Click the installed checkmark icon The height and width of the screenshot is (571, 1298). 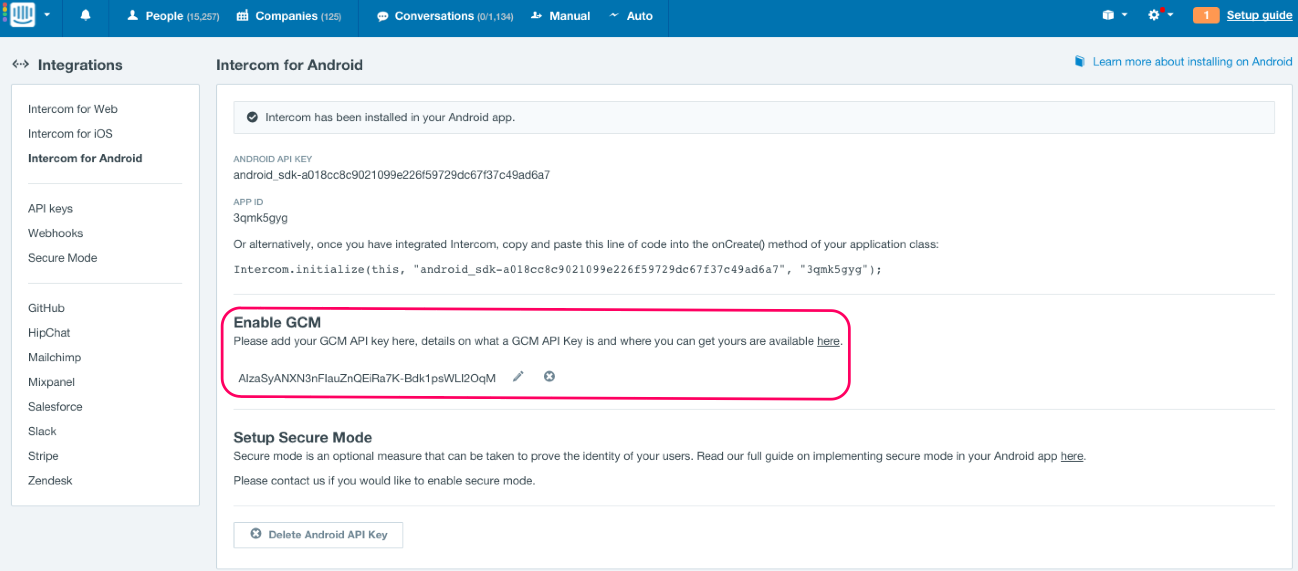(251, 117)
